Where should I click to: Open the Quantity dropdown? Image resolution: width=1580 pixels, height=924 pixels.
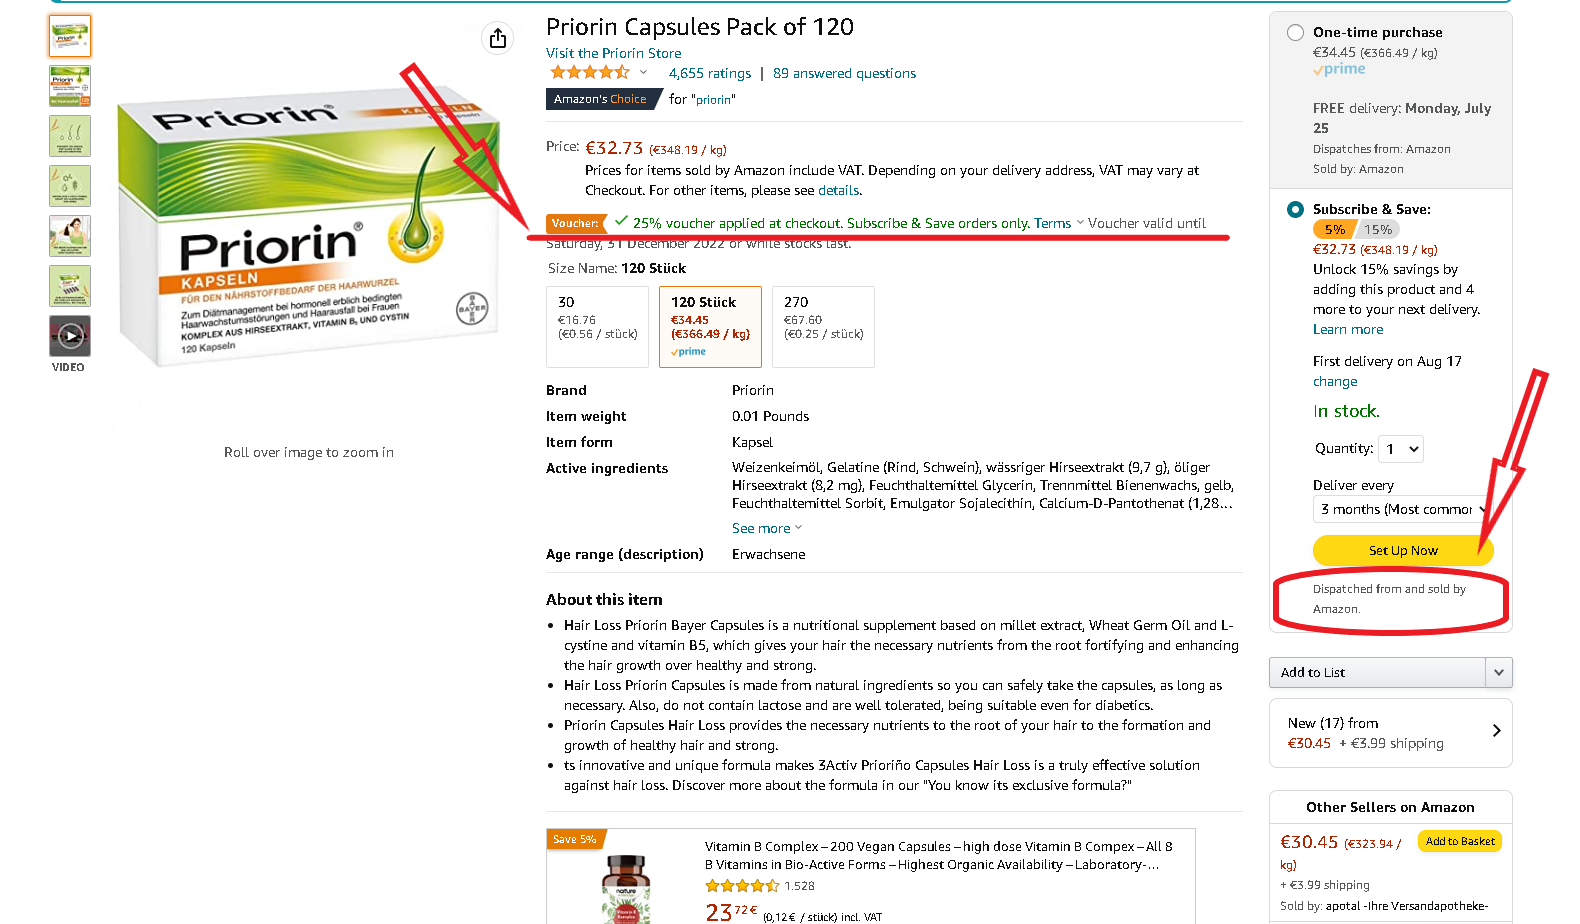click(x=1400, y=449)
